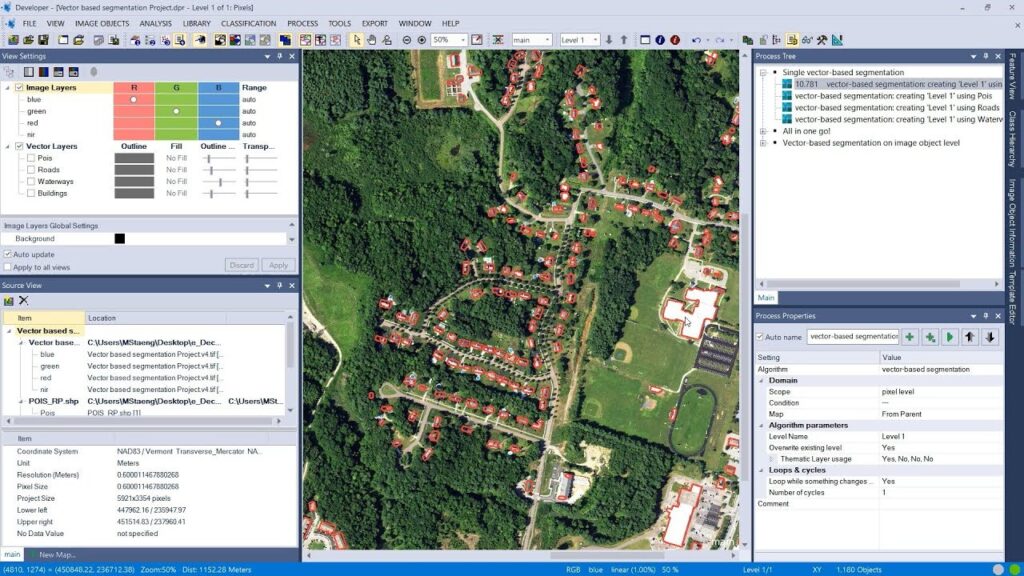Click the red delete icon in Source View
The width and height of the screenshot is (1024, 576).
[x=26, y=300]
